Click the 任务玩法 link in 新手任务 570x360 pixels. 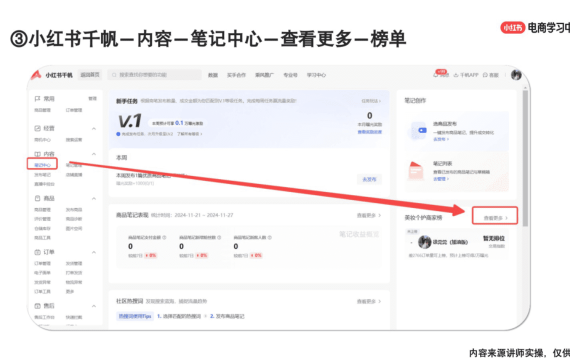pos(371,101)
